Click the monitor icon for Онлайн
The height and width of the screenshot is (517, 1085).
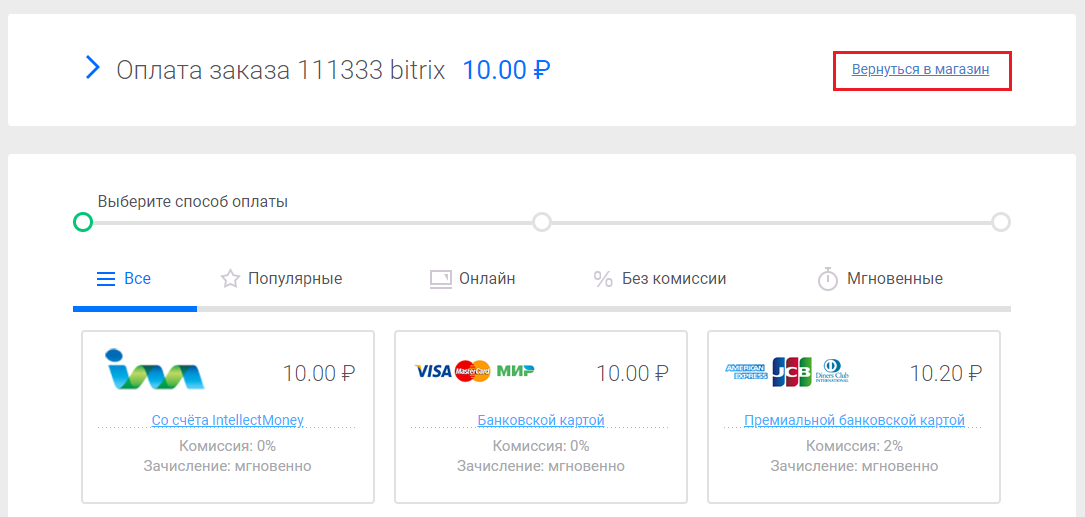[440, 279]
